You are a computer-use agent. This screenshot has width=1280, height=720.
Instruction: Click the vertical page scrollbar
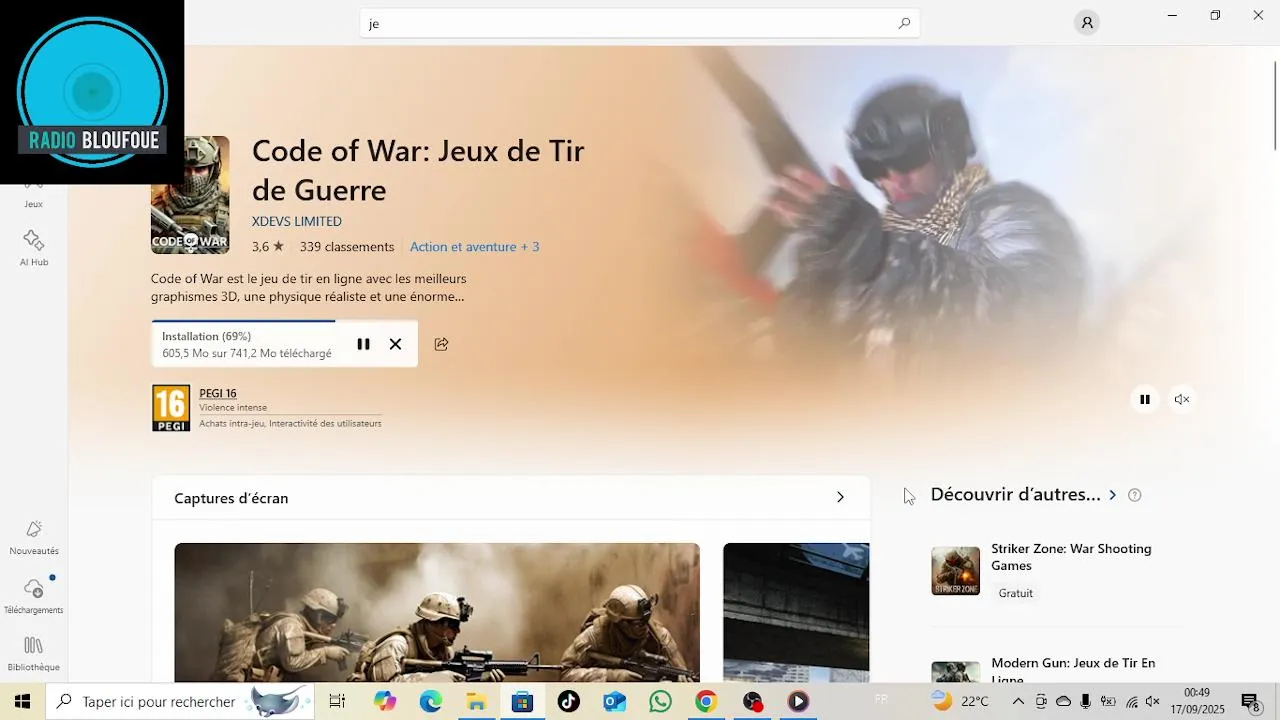click(1275, 105)
